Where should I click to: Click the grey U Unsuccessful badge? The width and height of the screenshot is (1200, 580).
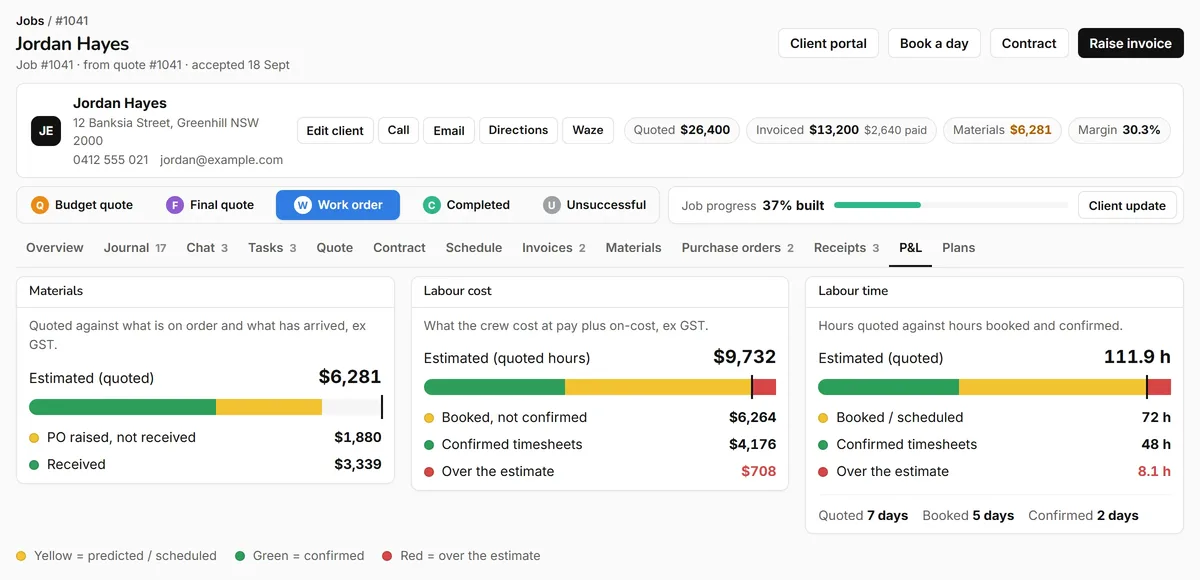tap(552, 205)
